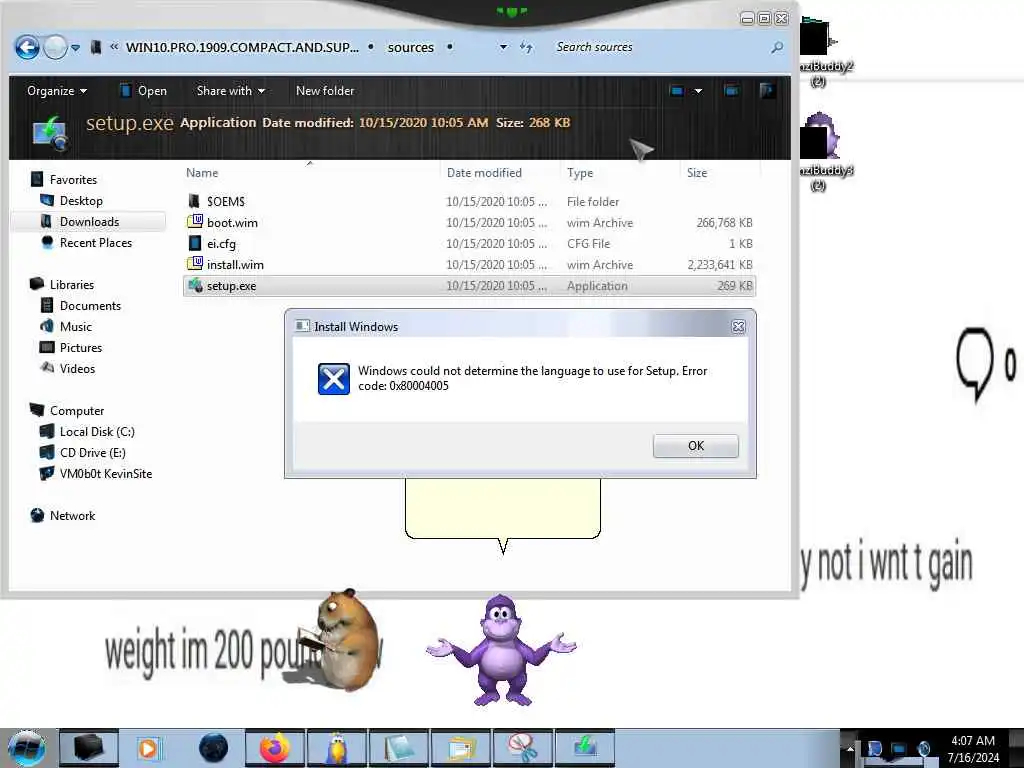Open the view options dropdown arrow
The image size is (1024, 768).
(698, 91)
